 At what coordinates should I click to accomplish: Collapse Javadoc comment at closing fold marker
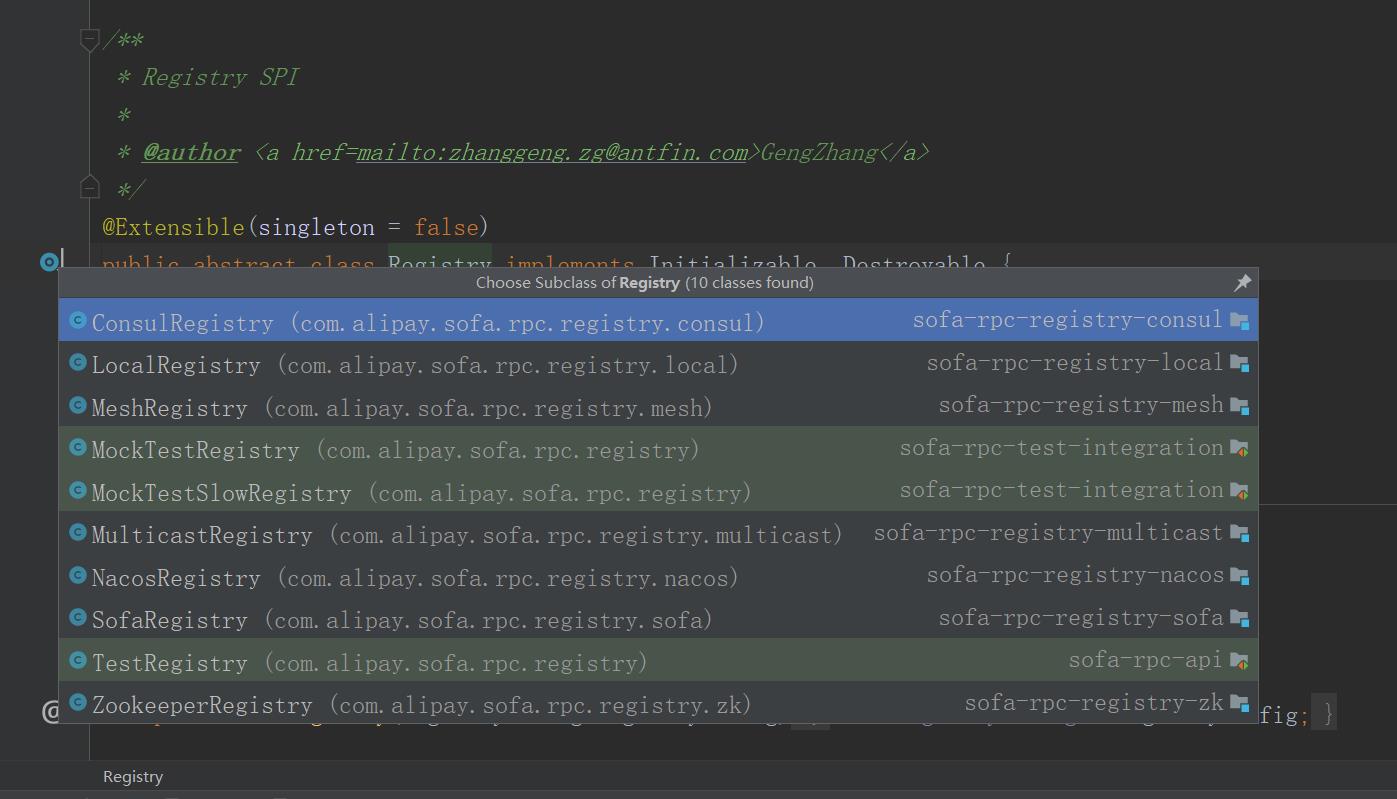(89, 187)
